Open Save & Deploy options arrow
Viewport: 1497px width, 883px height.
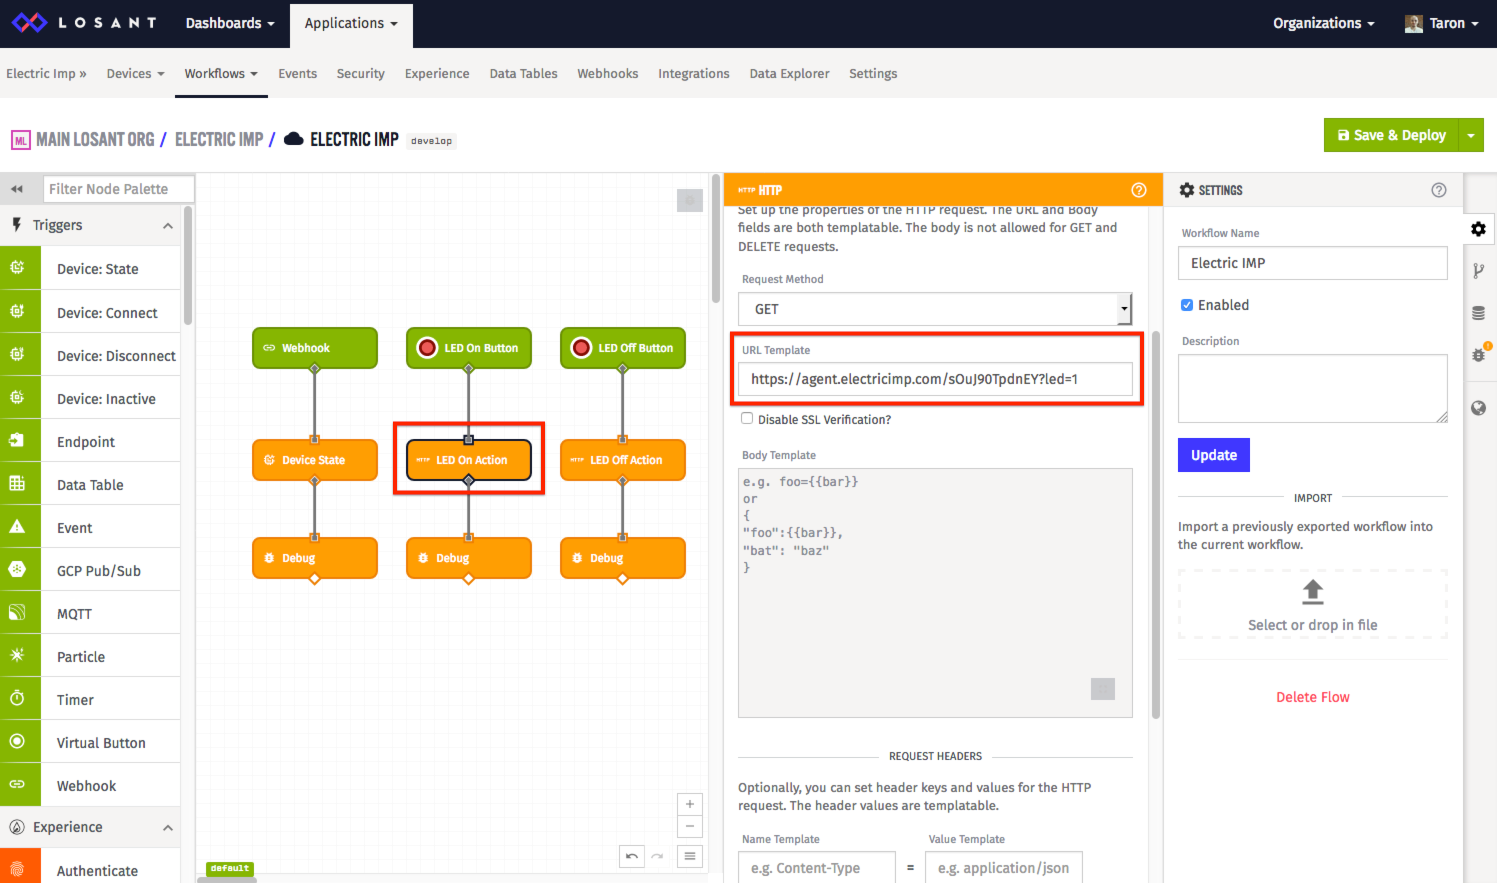point(1471,135)
